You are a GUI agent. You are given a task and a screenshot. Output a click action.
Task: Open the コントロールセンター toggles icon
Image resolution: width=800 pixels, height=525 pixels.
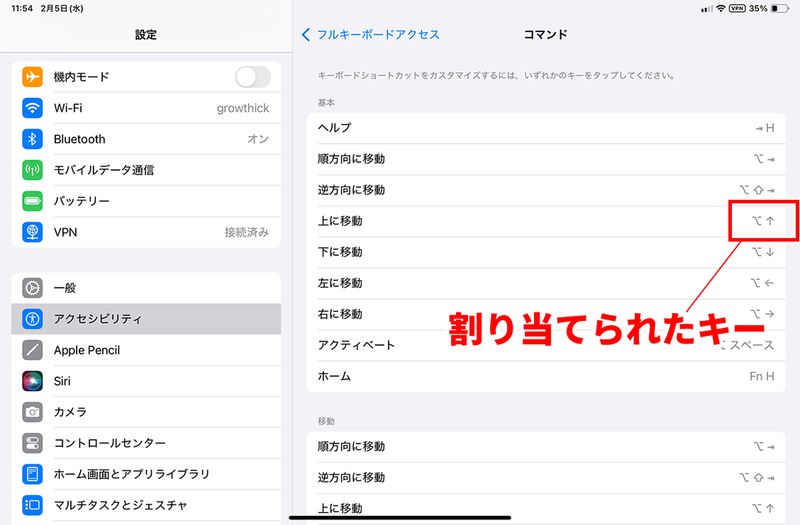pos(32,443)
